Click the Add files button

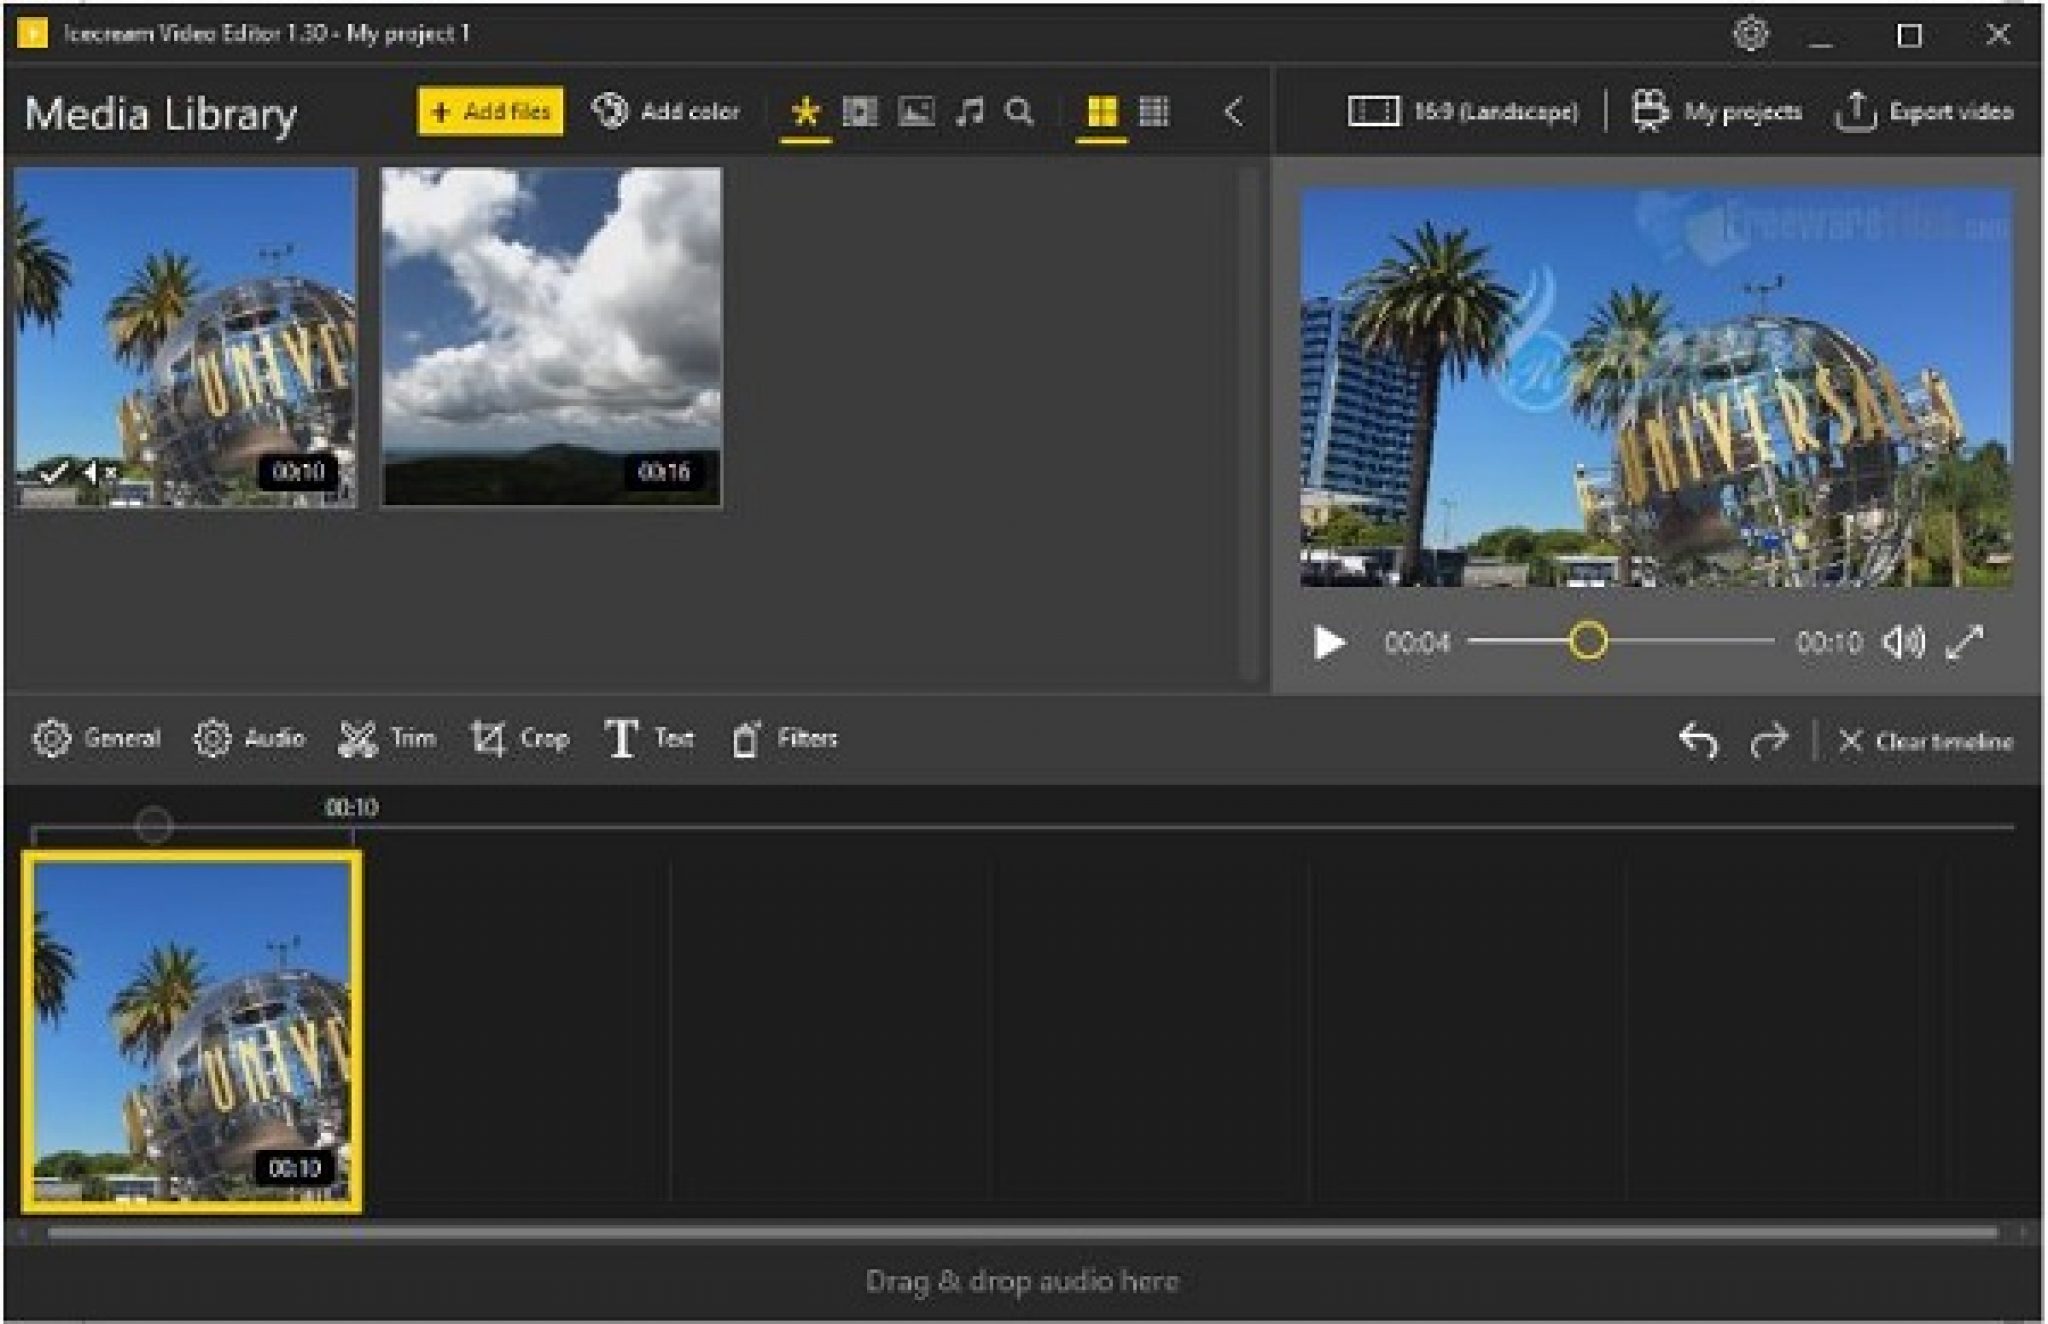(490, 111)
